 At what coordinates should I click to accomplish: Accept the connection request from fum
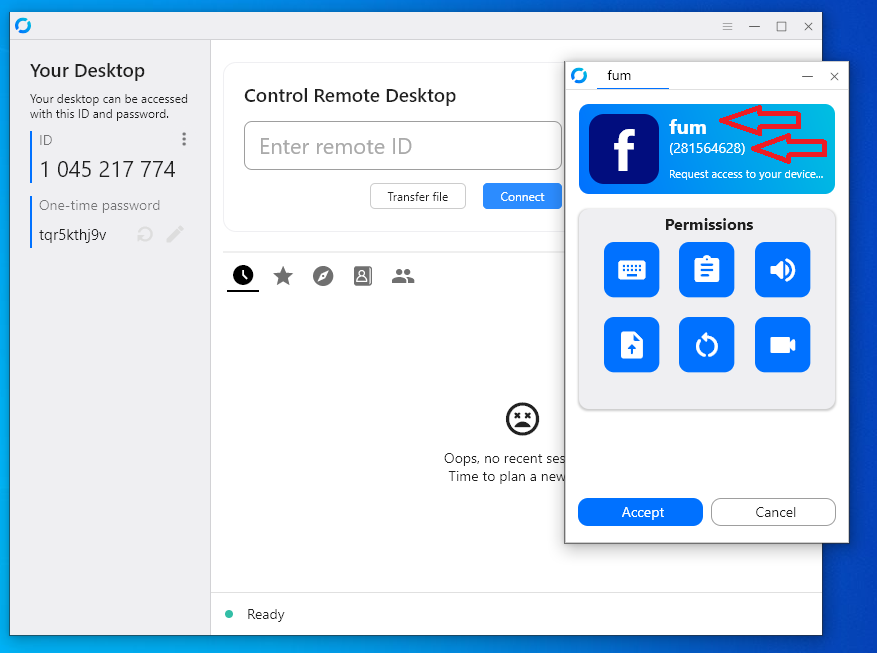click(640, 512)
